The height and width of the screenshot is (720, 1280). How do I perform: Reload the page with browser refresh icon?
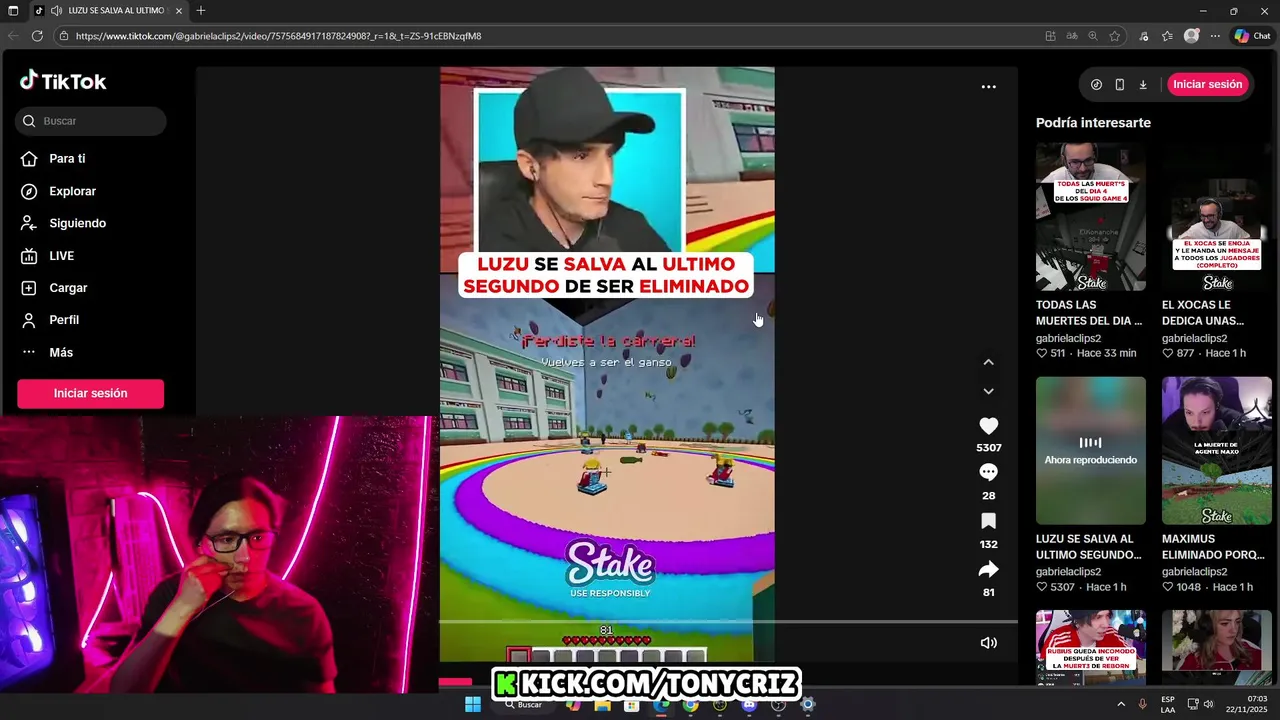point(37,36)
